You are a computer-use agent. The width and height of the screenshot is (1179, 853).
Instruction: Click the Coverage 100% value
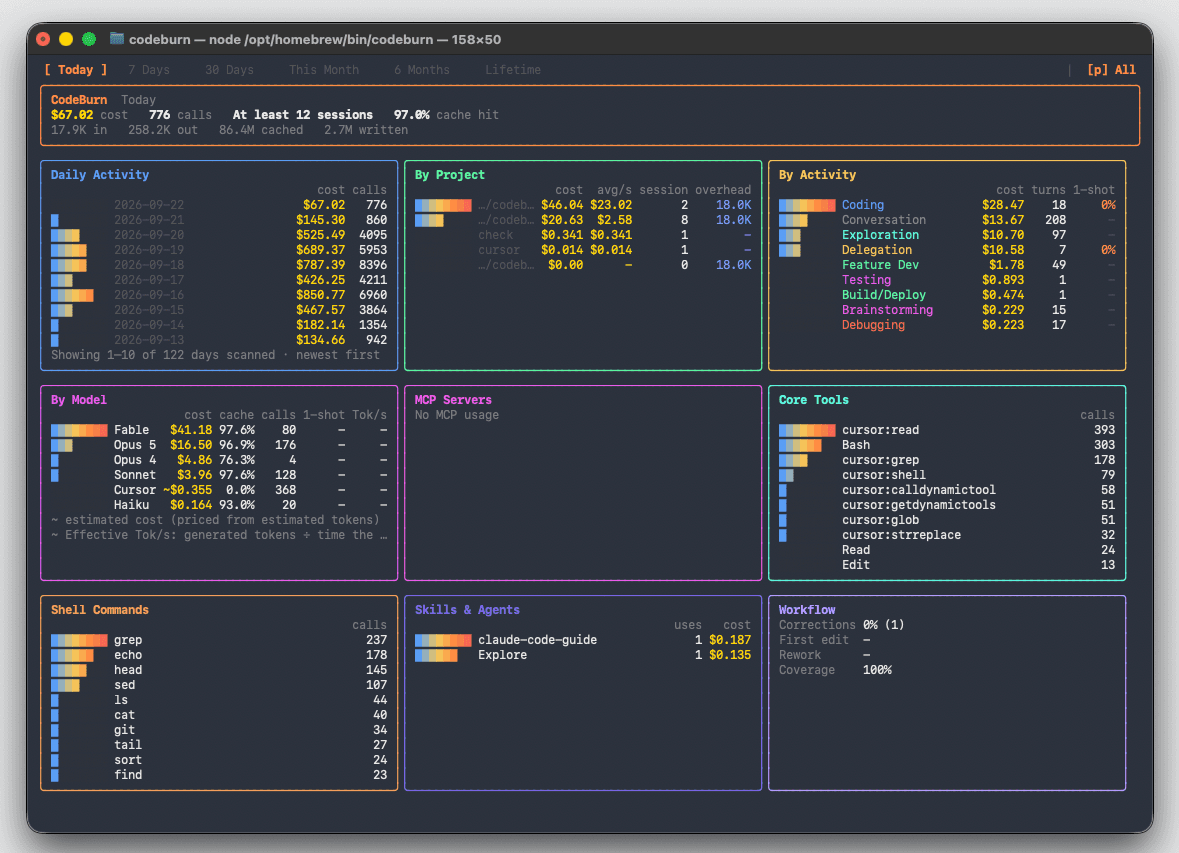pos(877,670)
